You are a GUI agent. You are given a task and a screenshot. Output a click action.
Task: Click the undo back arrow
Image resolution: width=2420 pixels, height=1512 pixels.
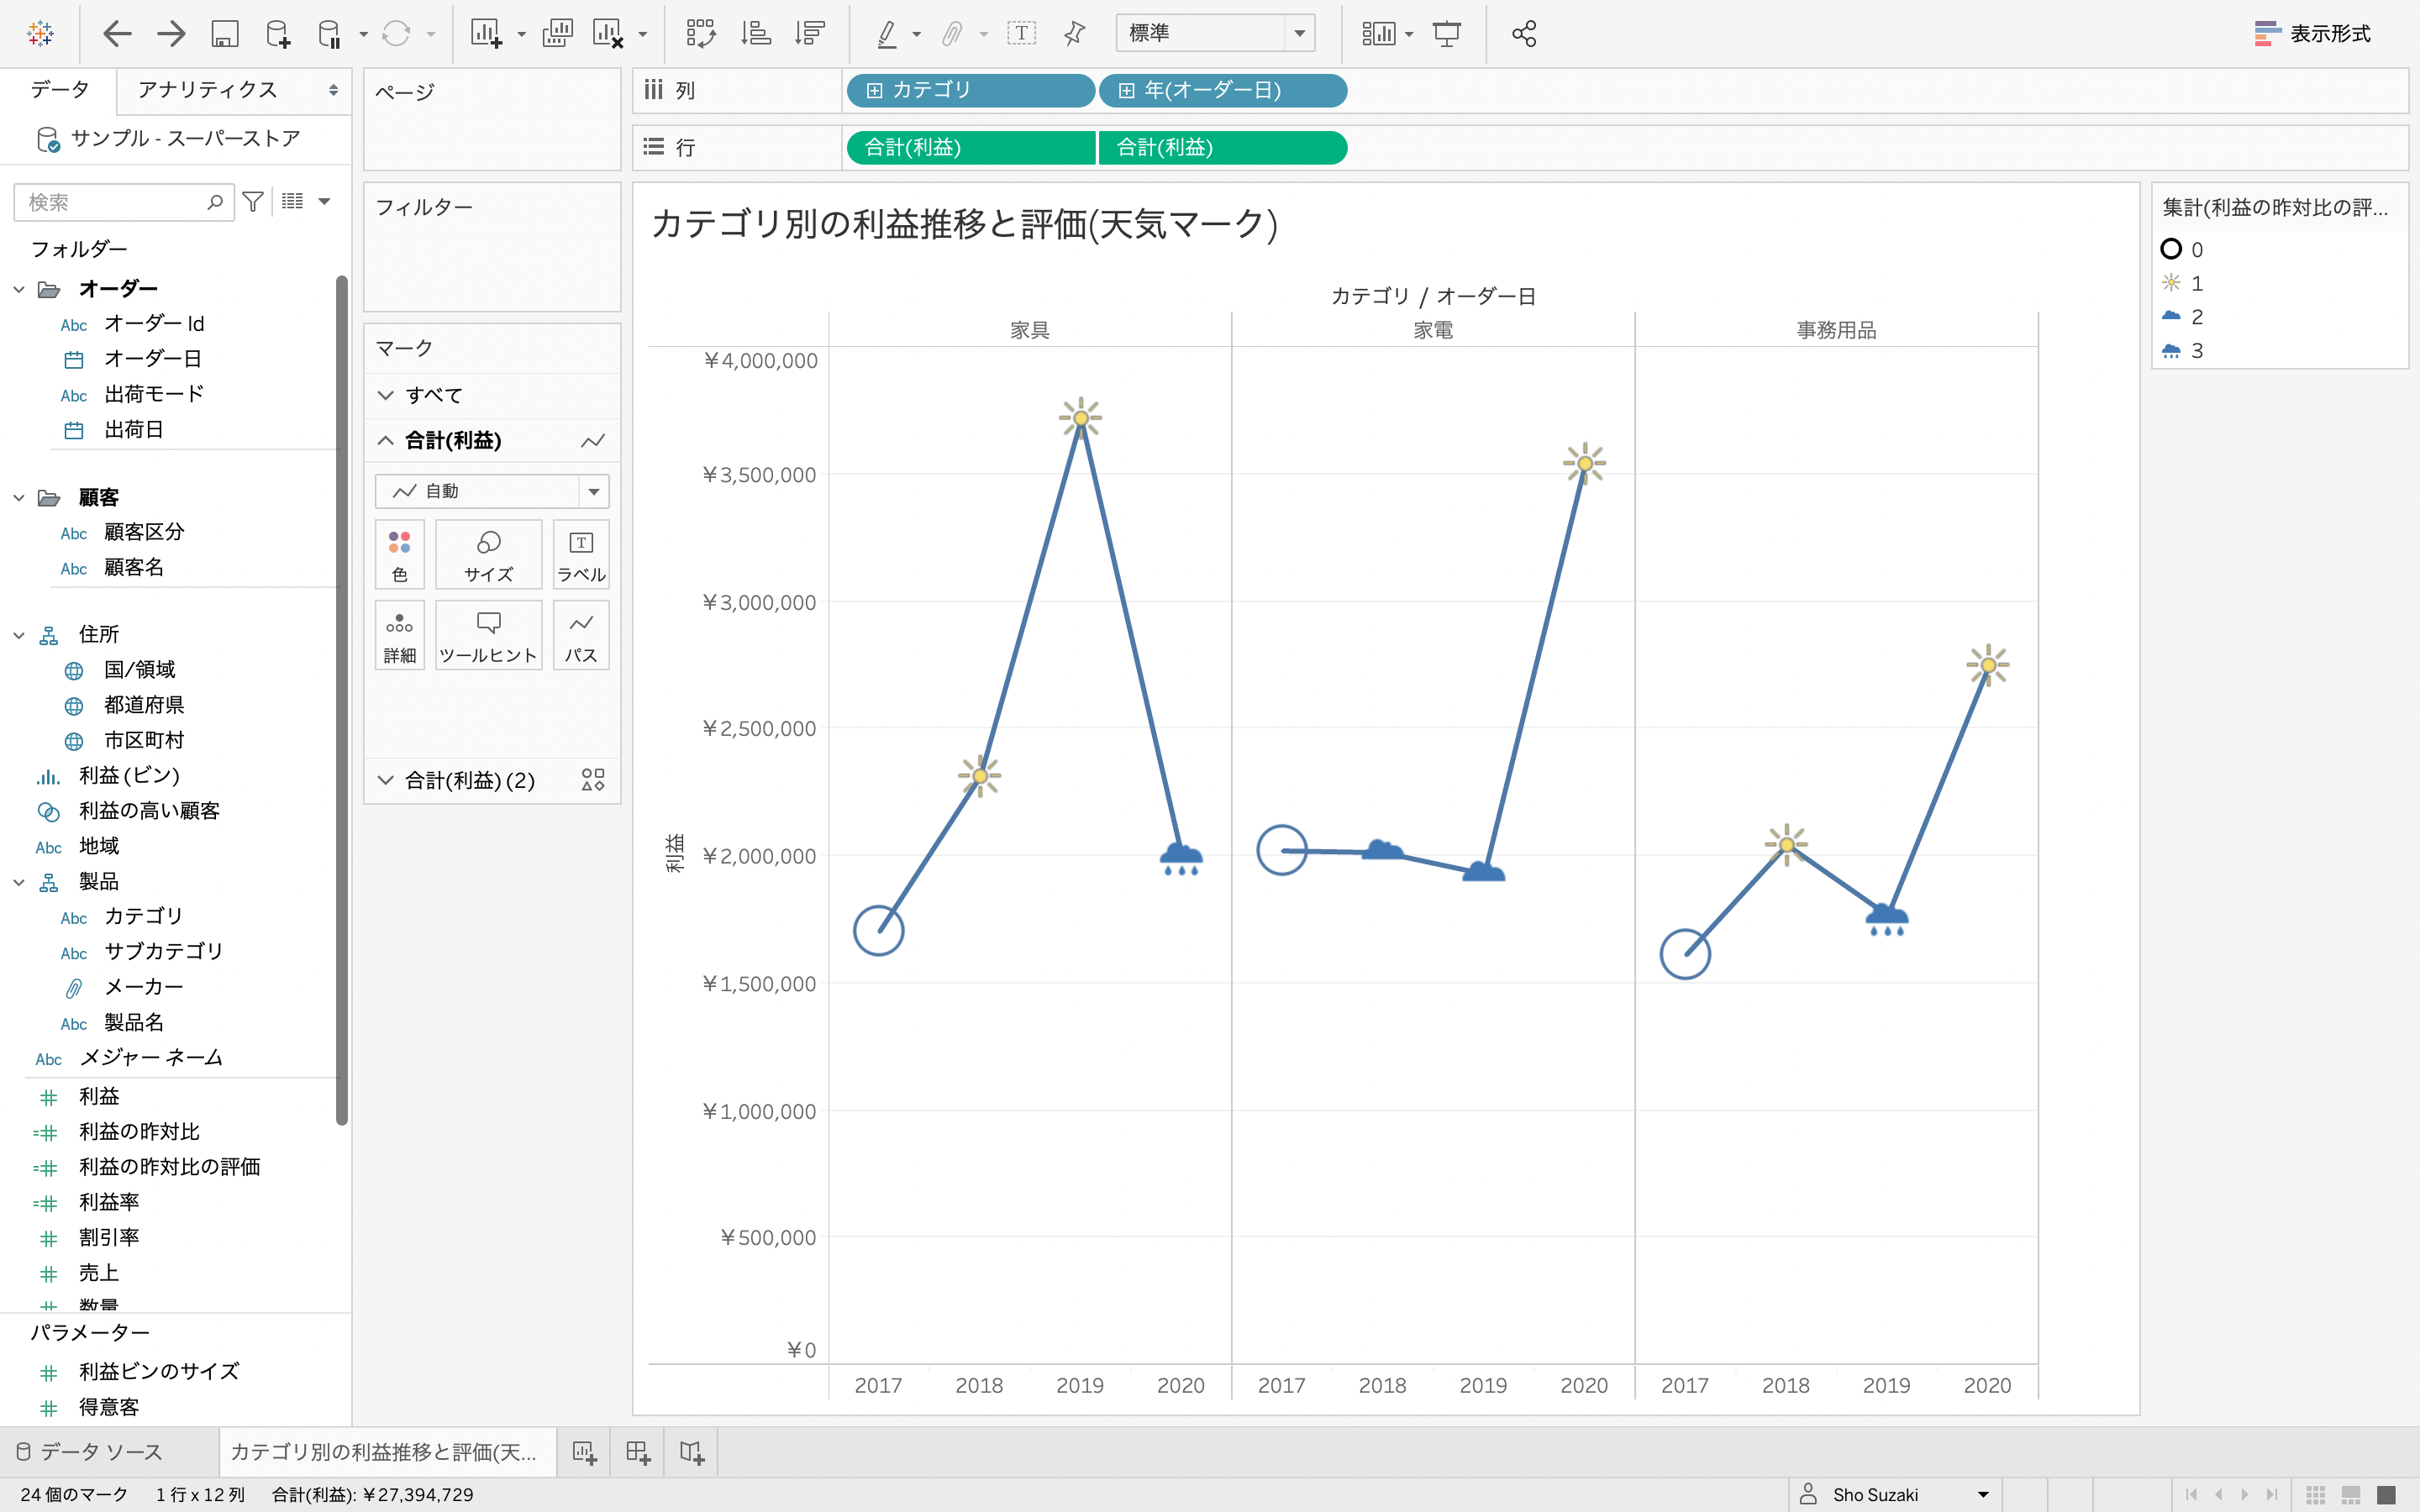coord(118,34)
